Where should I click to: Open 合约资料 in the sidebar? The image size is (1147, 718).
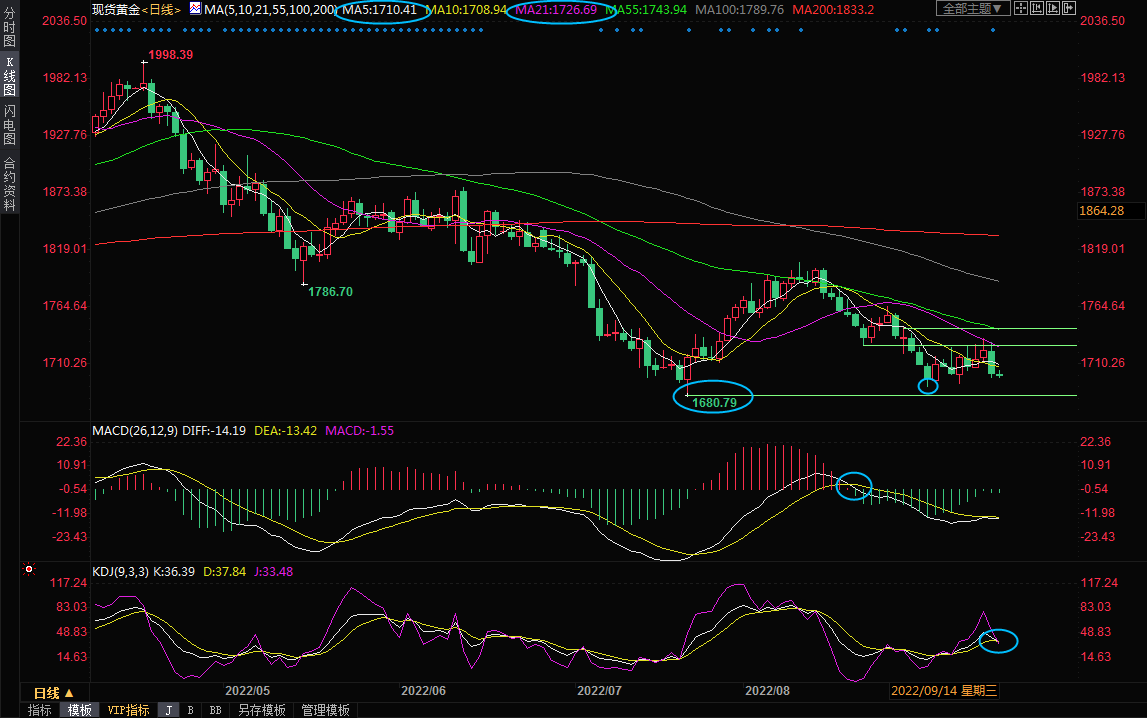9,184
